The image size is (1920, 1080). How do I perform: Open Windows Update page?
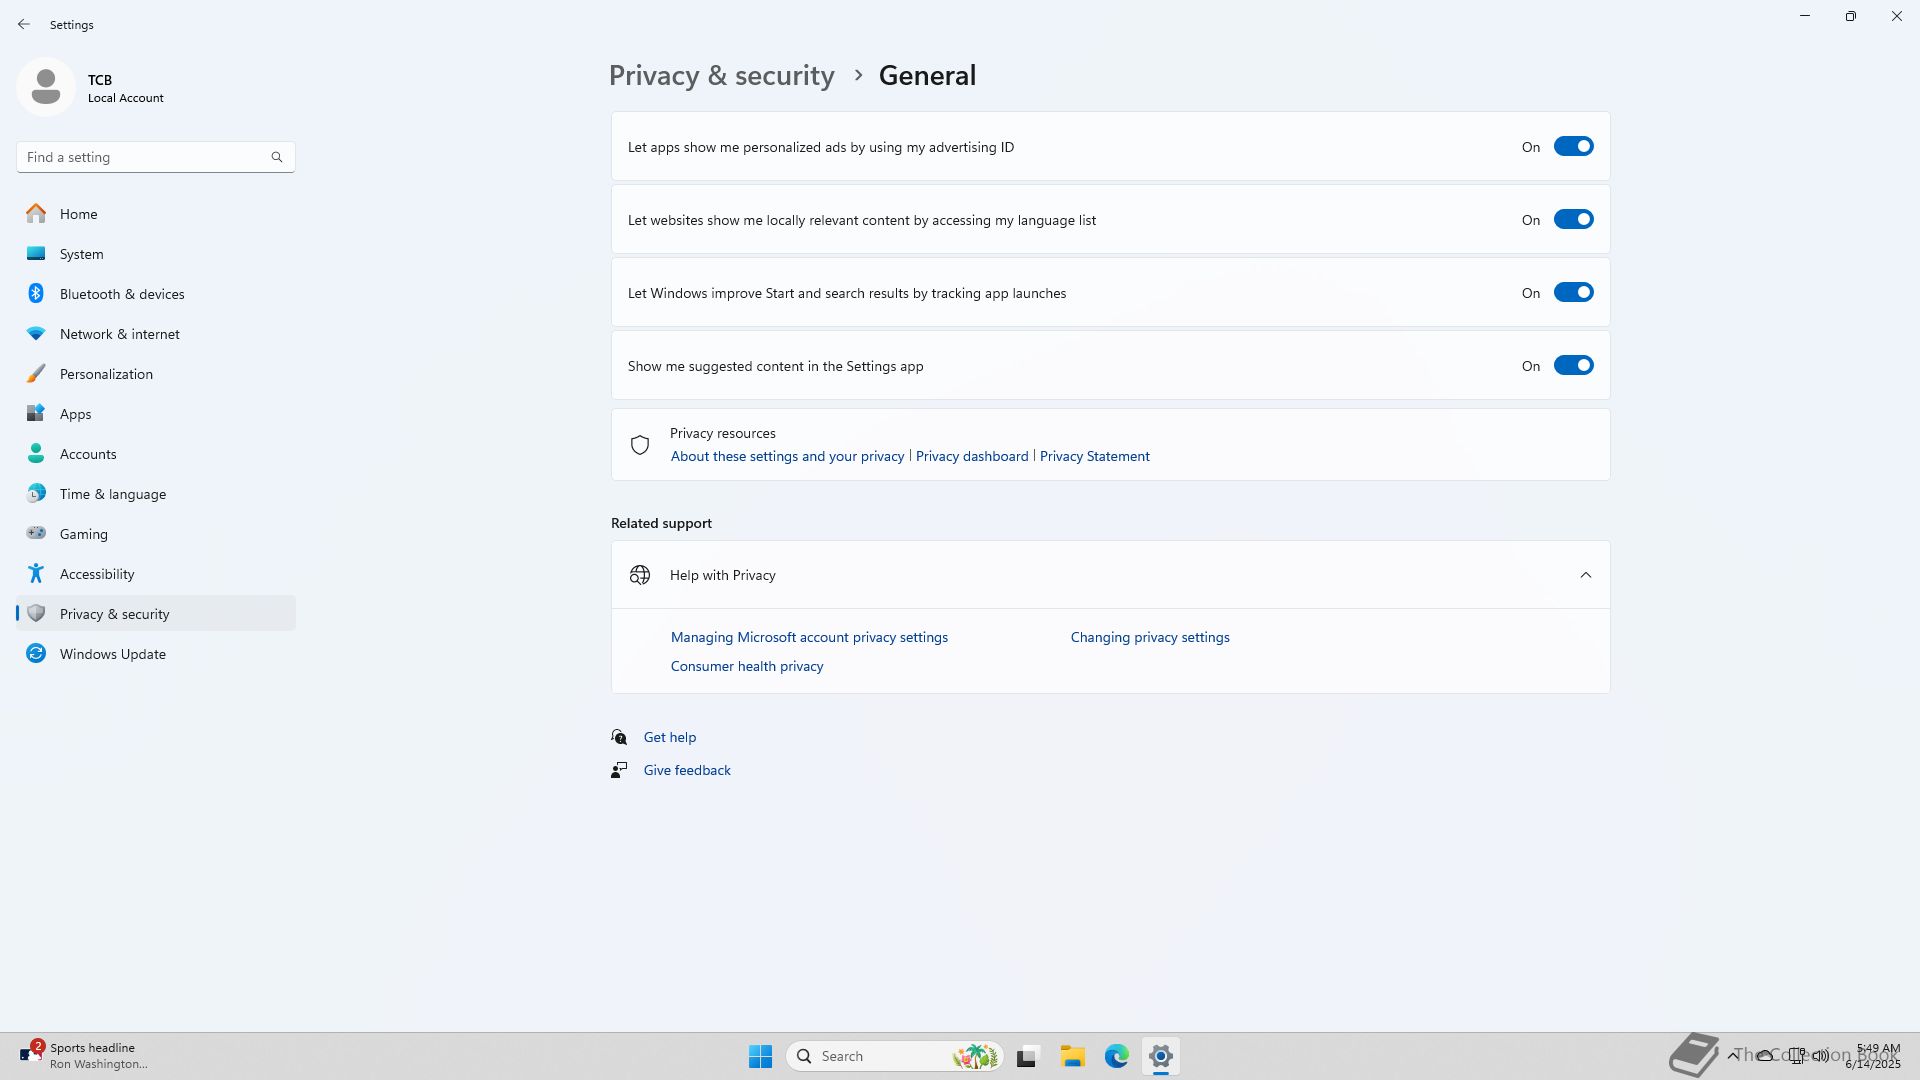pyautogui.click(x=112, y=654)
